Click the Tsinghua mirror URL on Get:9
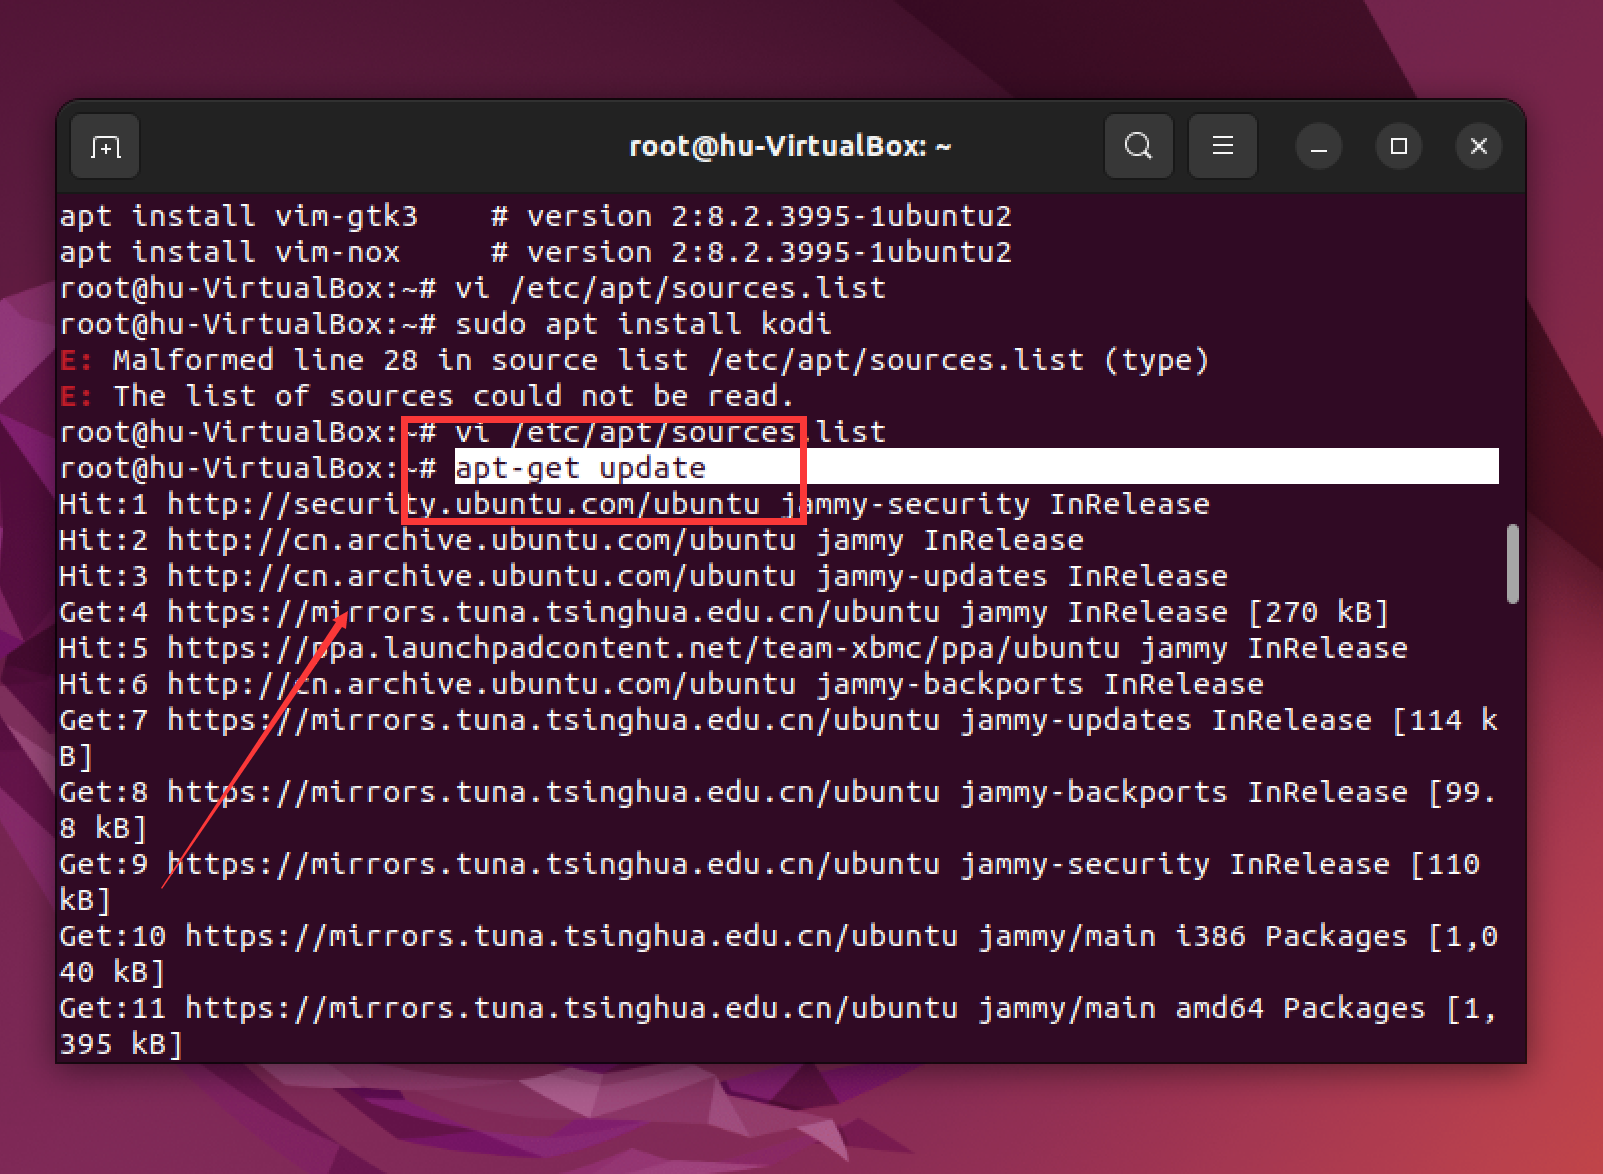The width and height of the screenshot is (1603, 1174). pyautogui.click(x=553, y=864)
